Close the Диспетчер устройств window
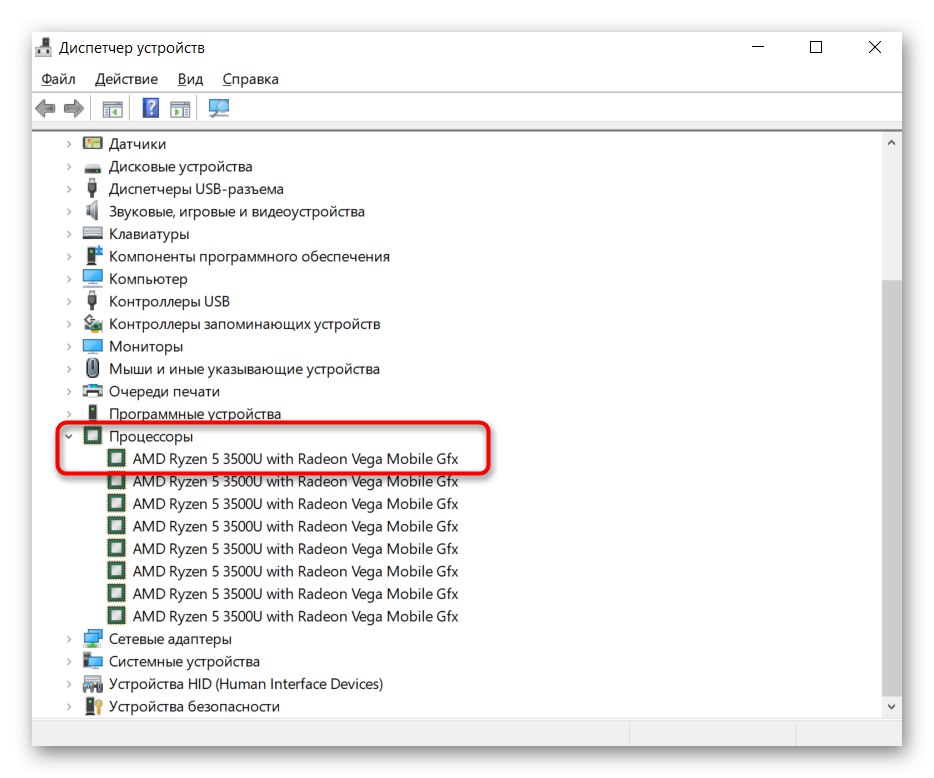The image size is (934, 778). coord(874,47)
